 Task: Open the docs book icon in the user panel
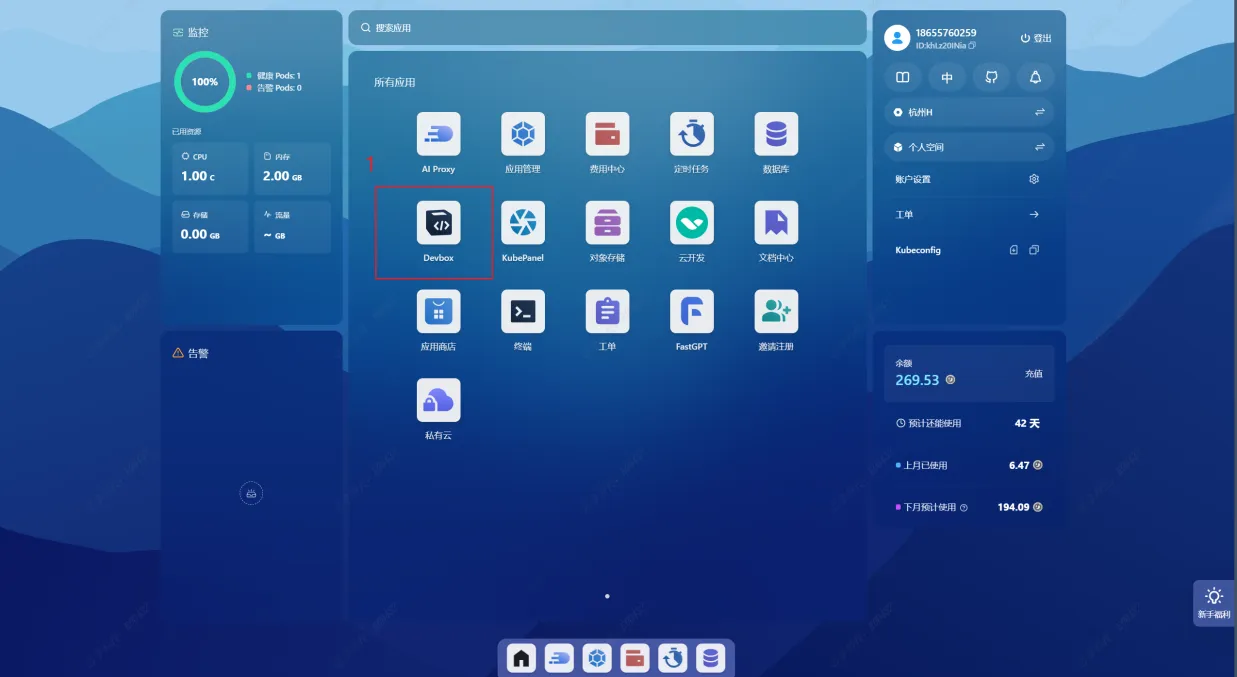click(903, 77)
